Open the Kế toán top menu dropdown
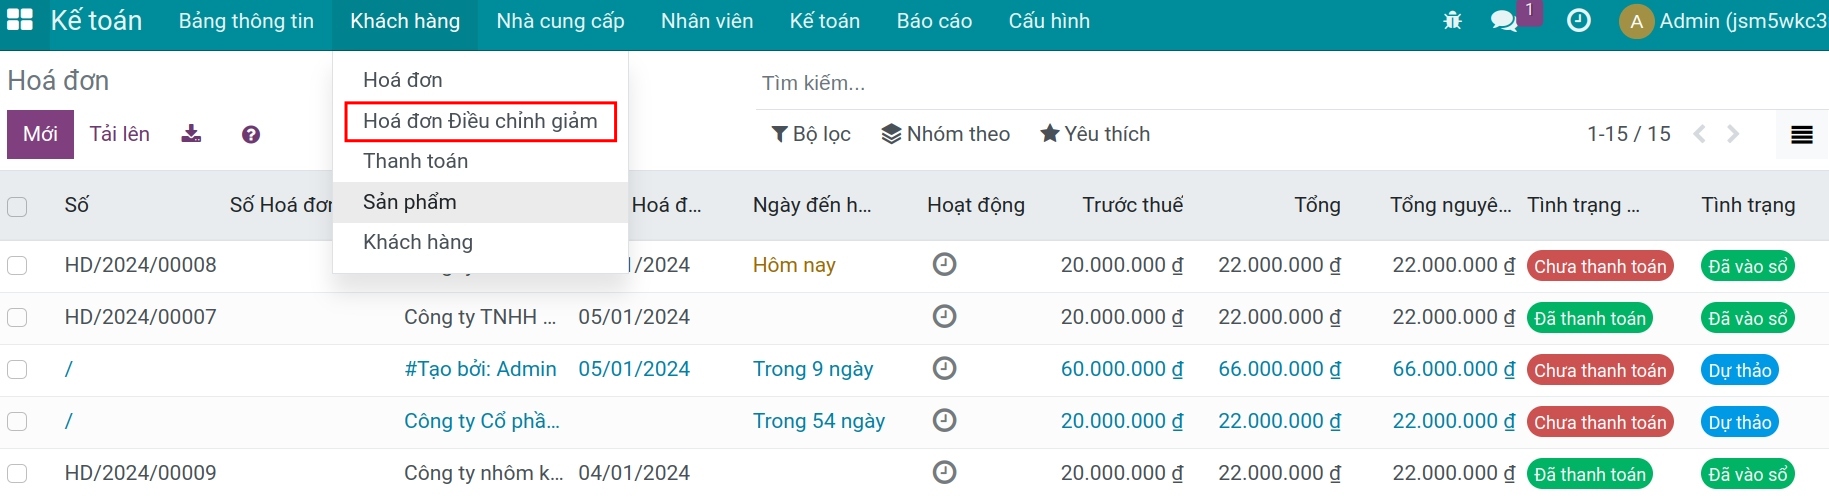 coord(825,21)
